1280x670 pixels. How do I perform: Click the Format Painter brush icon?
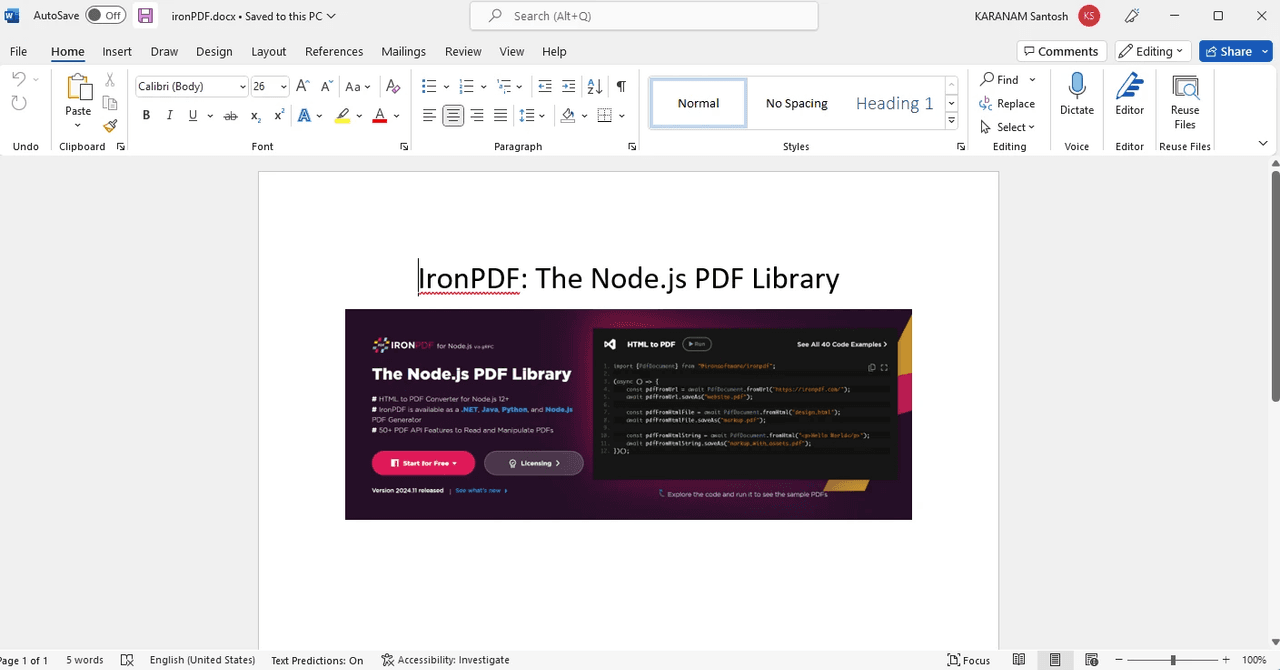[x=110, y=126]
